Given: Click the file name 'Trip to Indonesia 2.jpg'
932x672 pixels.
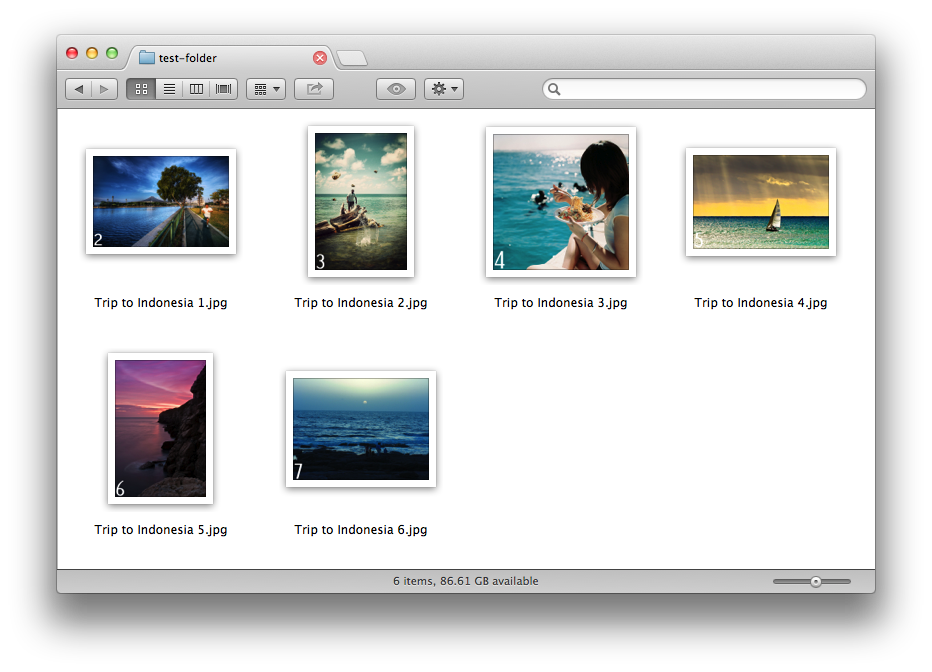Looking at the screenshot, I should 361,303.
